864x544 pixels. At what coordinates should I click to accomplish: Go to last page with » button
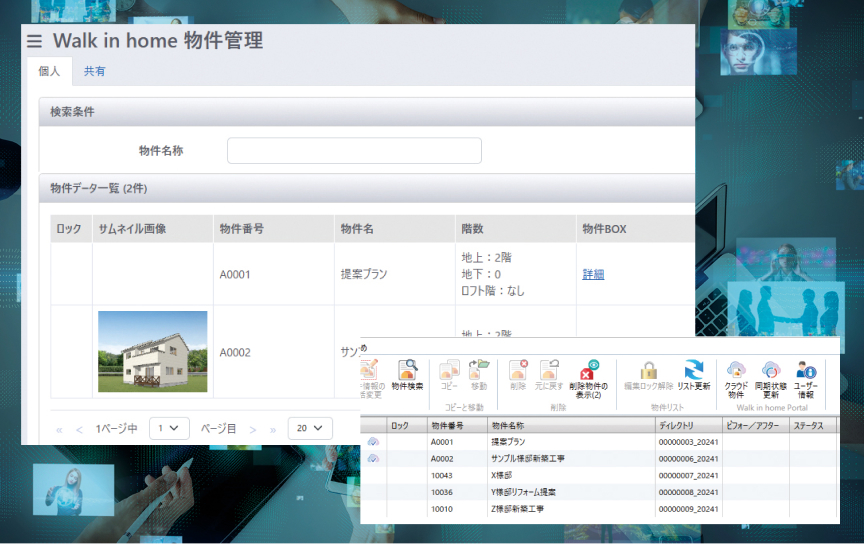click(273, 430)
